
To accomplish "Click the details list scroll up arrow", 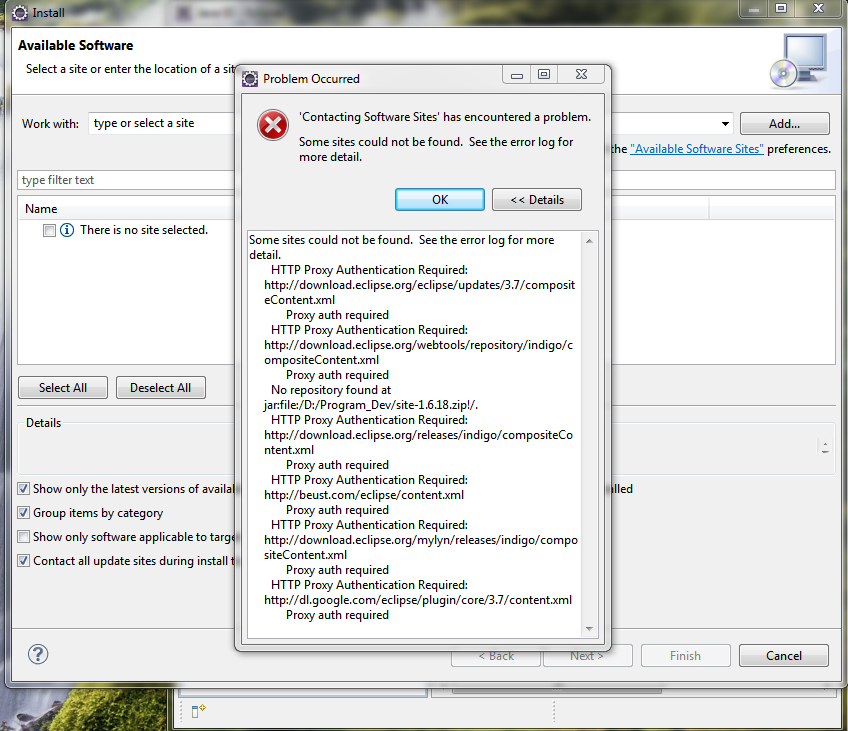I will point(589,241).
